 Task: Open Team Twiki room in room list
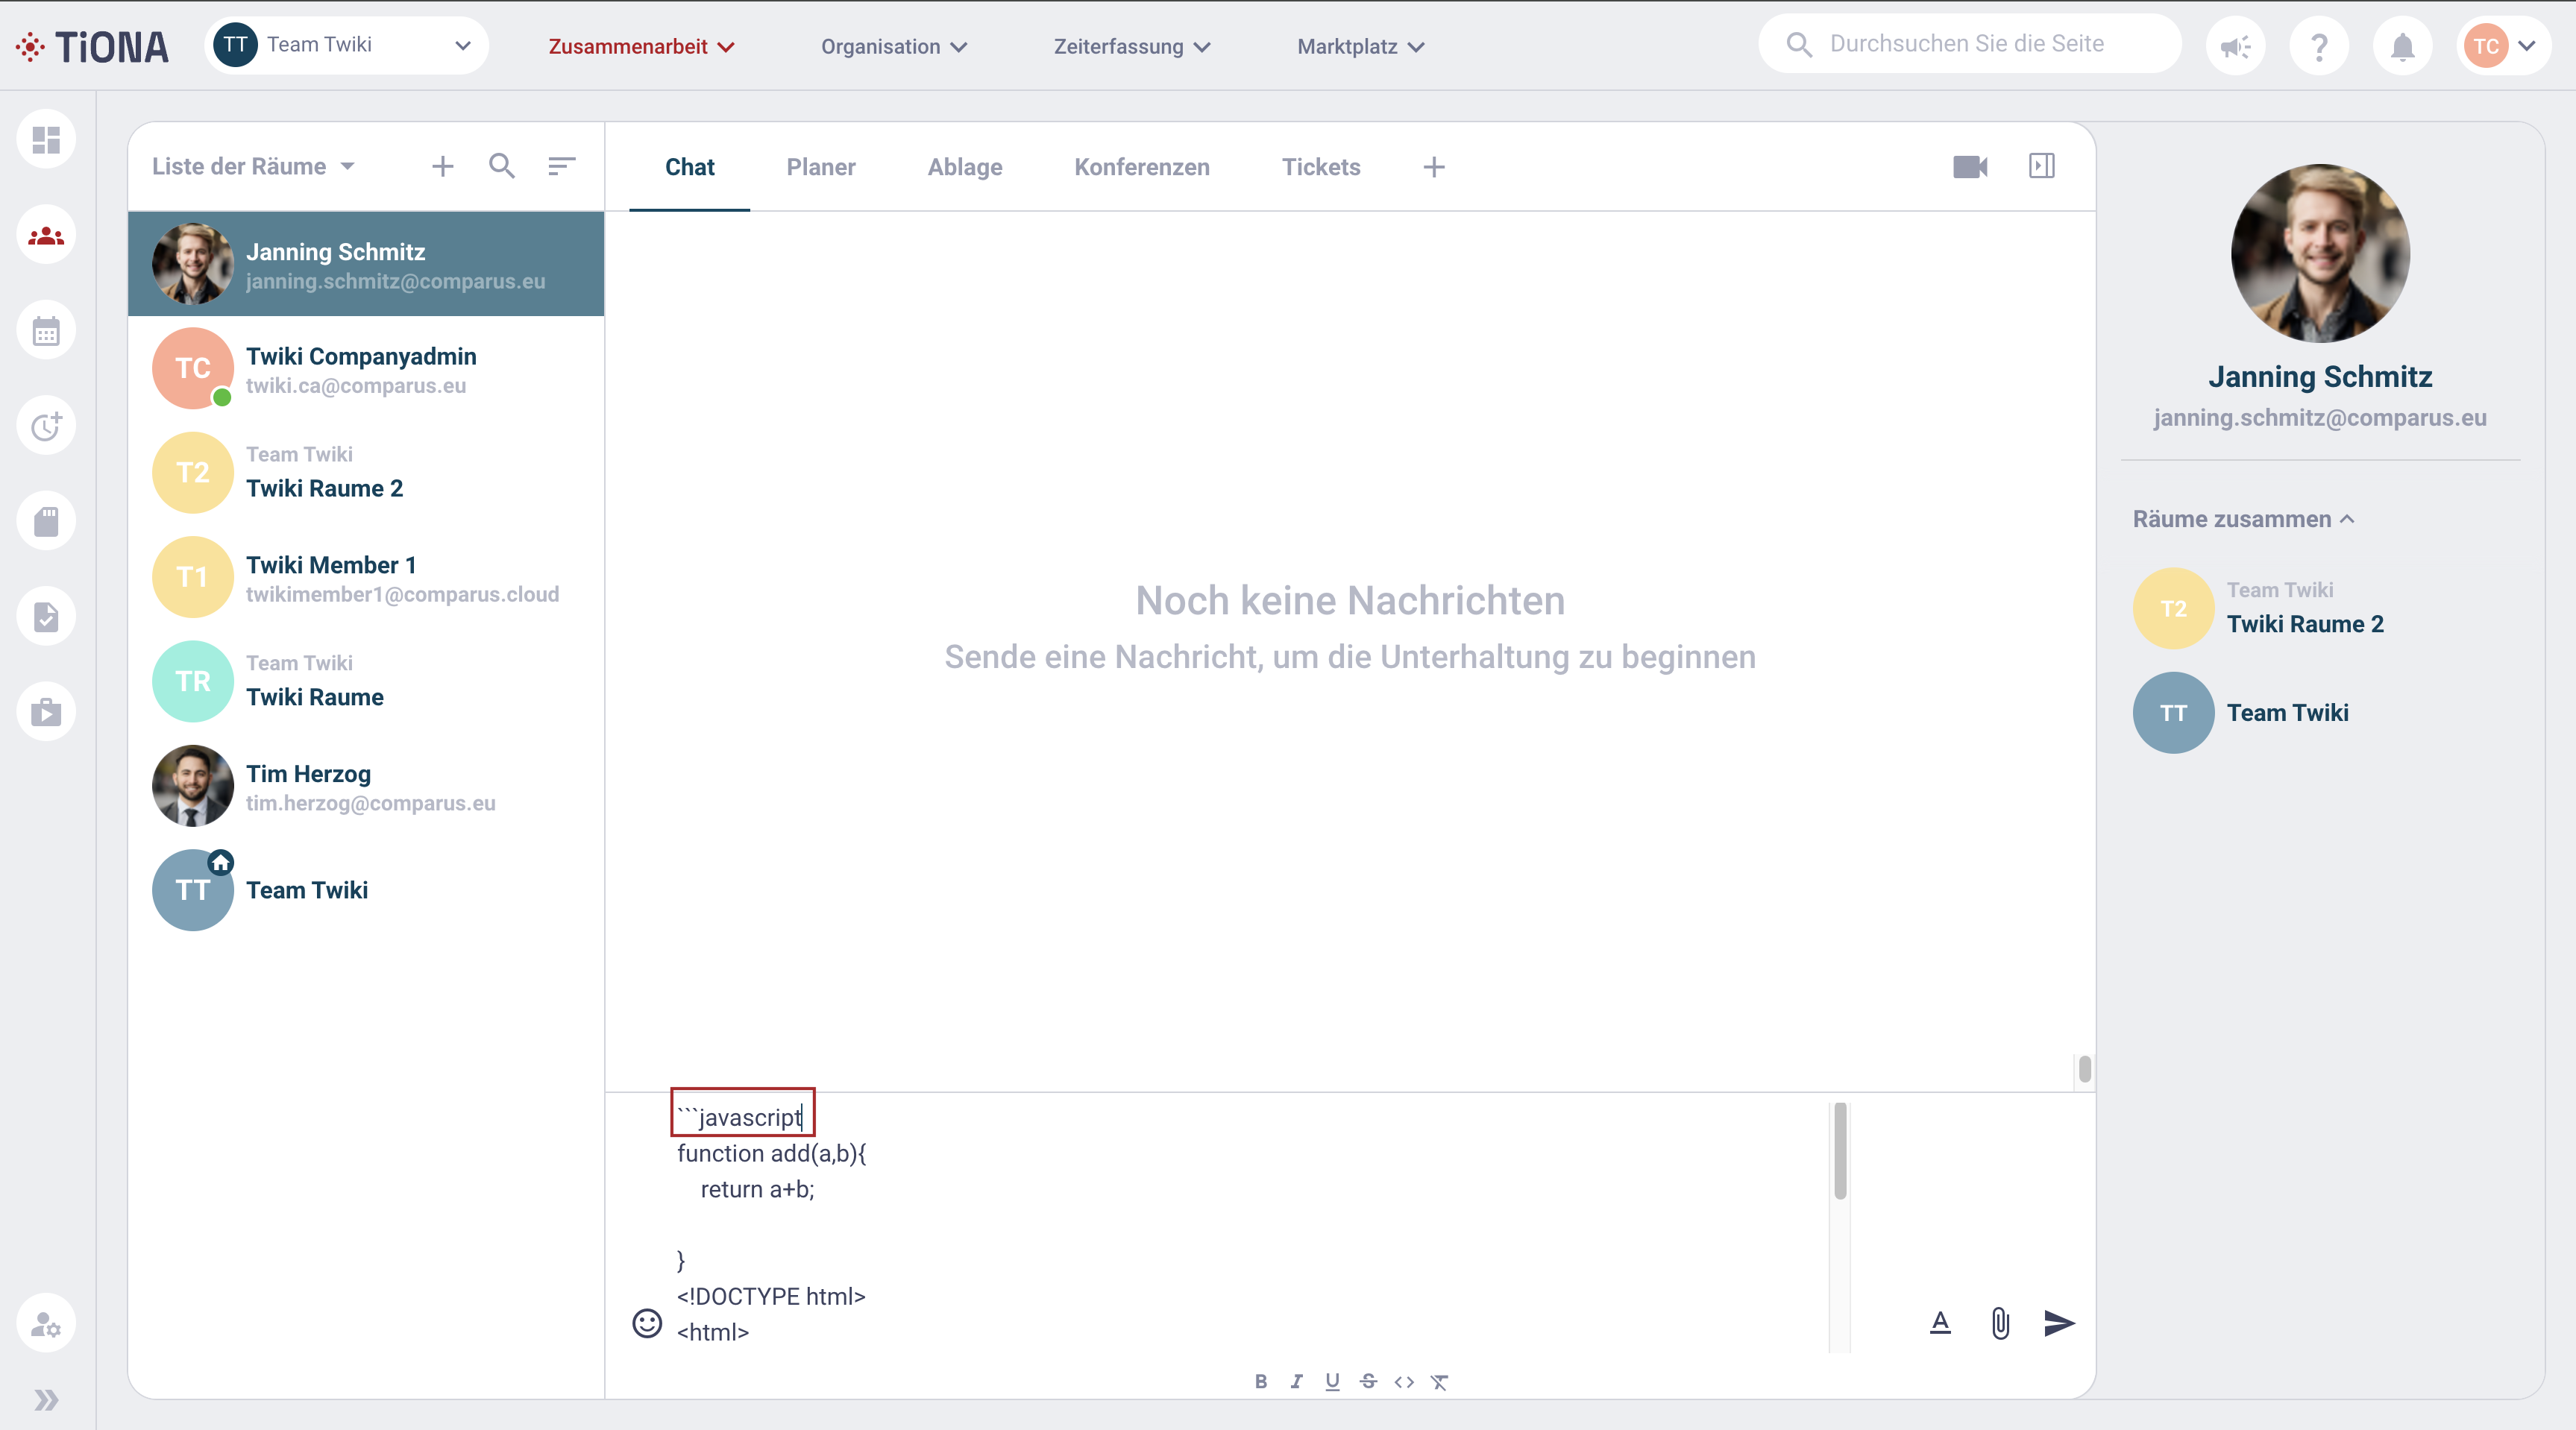[x=366, y=891]
